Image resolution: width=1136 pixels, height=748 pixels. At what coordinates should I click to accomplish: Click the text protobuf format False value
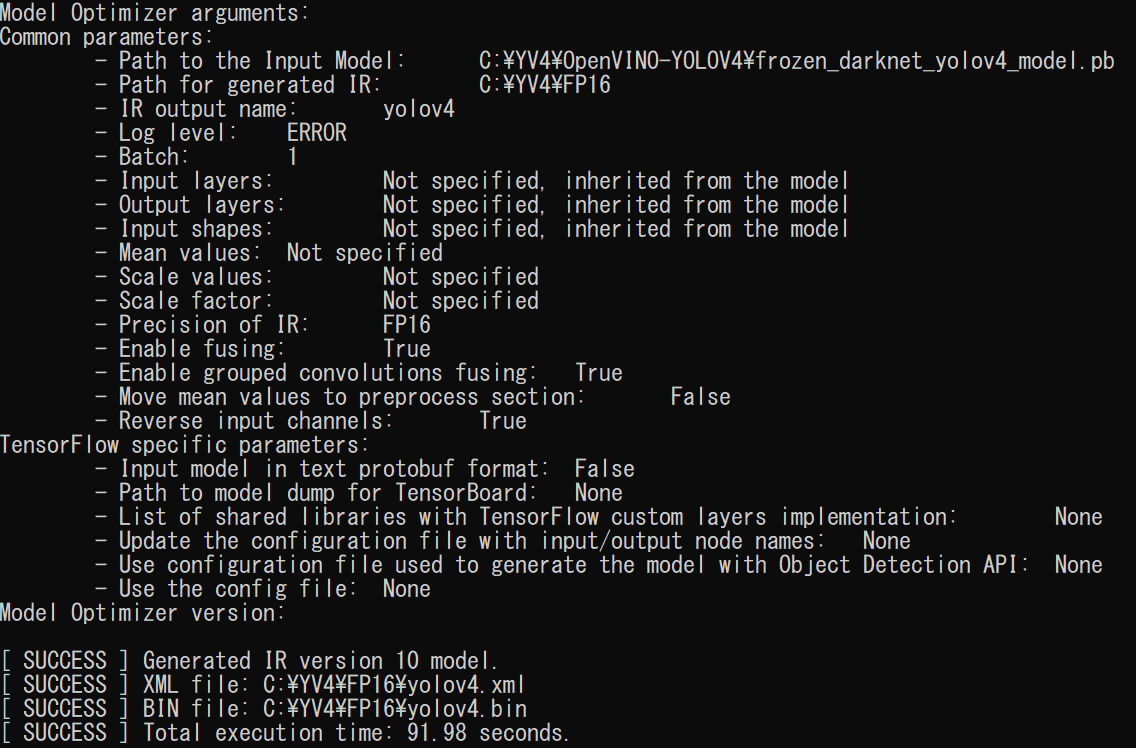click(x=604, y=469)
